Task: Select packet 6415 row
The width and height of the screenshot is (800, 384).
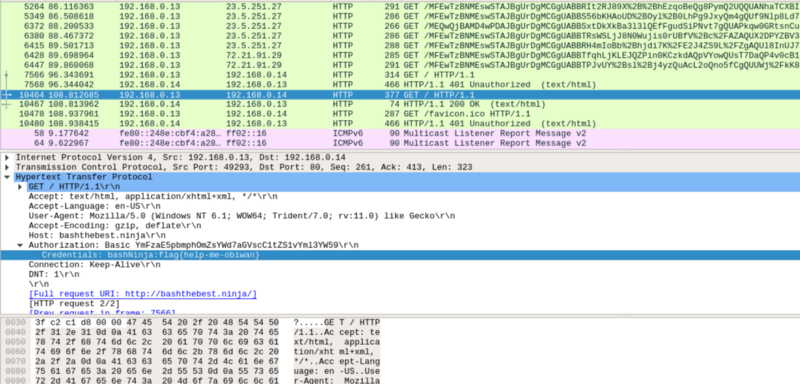Action: (400, 46)
